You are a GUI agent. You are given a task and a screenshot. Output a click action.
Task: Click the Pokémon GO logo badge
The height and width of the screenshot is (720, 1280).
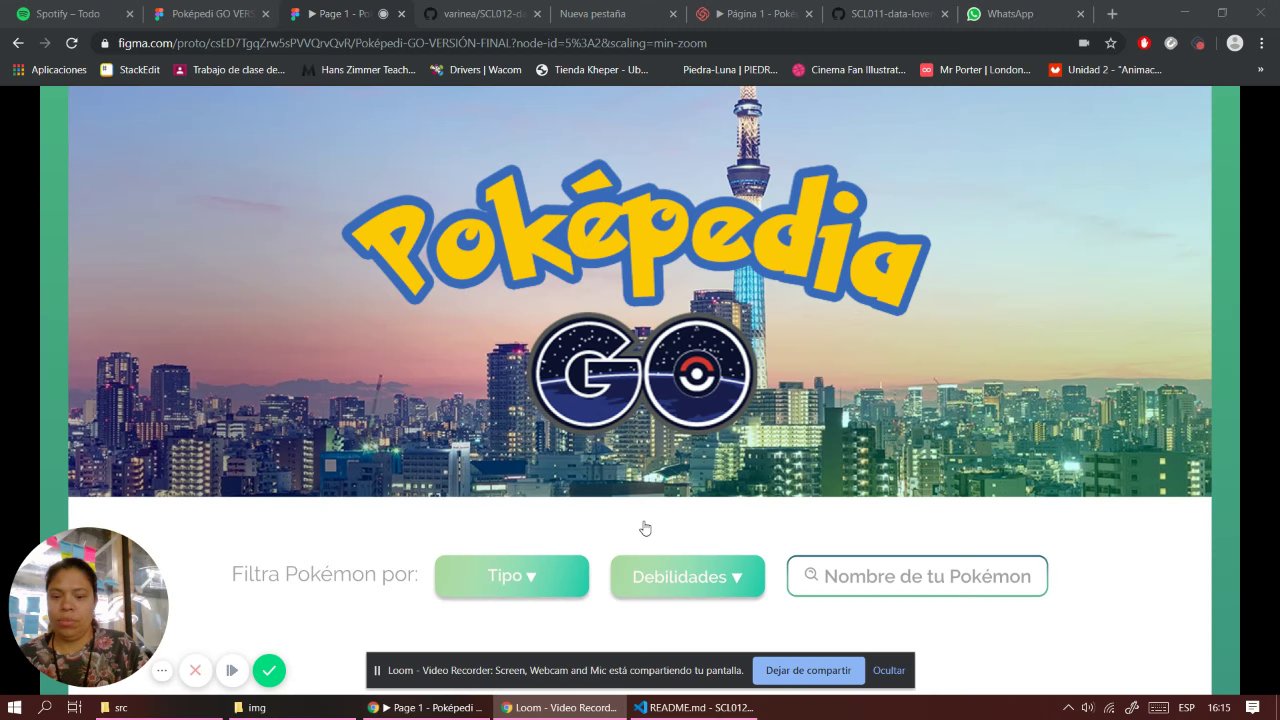click(x=640, y=371)
